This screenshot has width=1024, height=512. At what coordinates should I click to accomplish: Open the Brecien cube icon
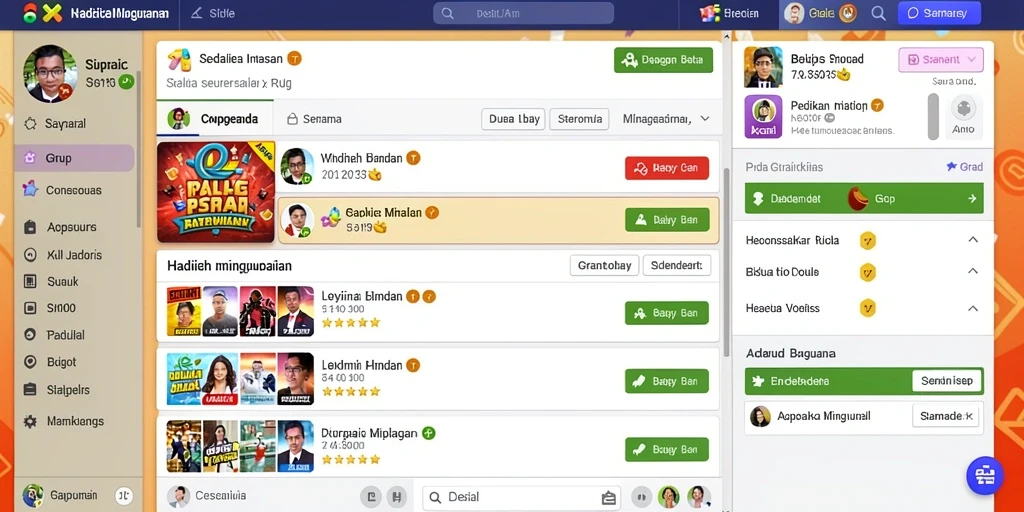(709, 13)
